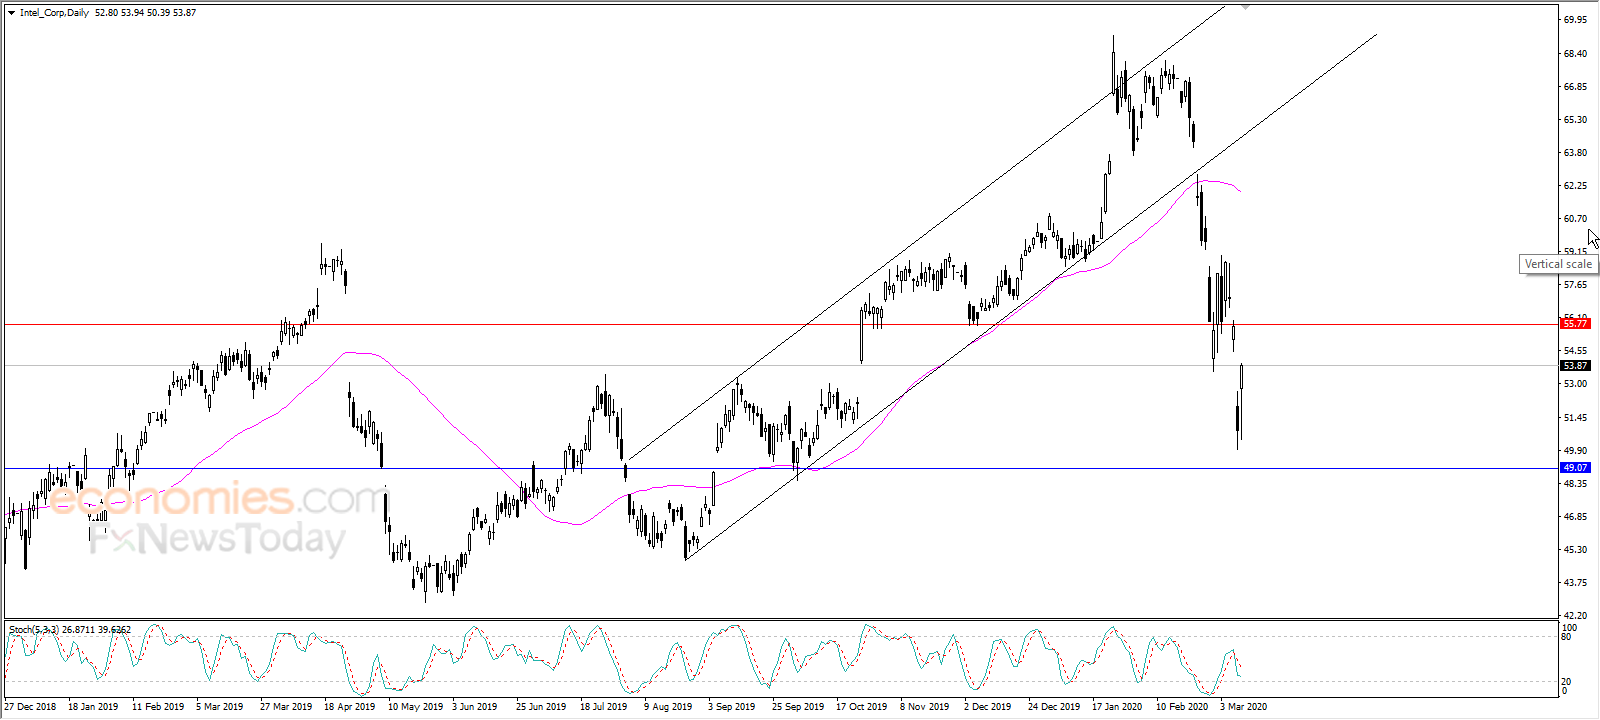
Task: Click the 9 Aug 2019 date label
Action: [668, 707]
